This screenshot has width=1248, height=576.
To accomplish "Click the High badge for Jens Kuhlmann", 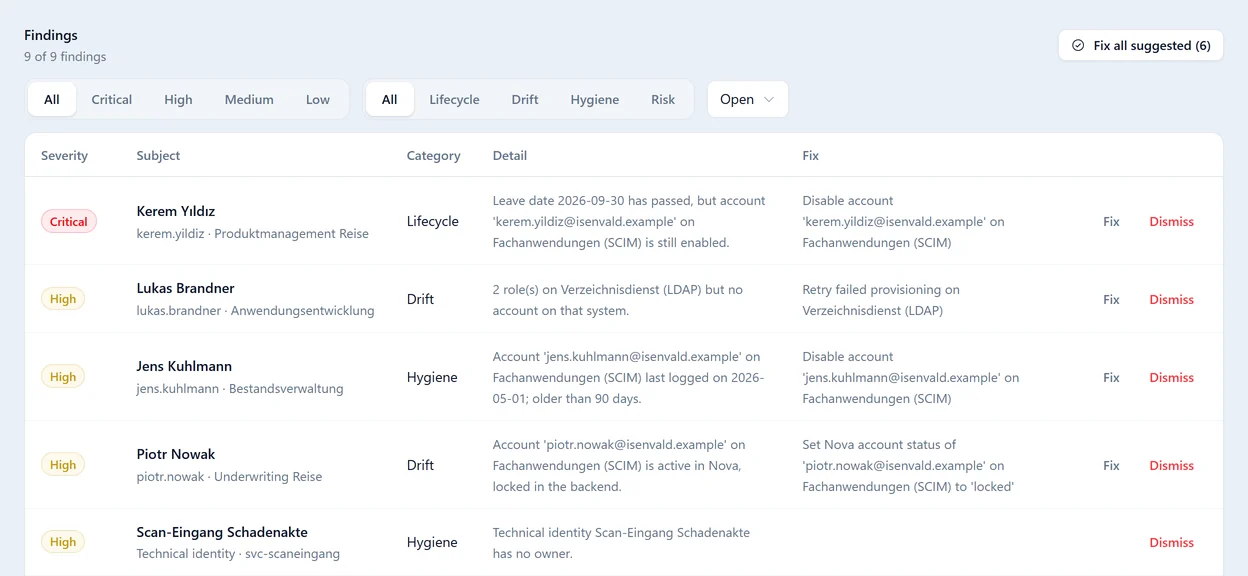I will (x=63, y=377).
